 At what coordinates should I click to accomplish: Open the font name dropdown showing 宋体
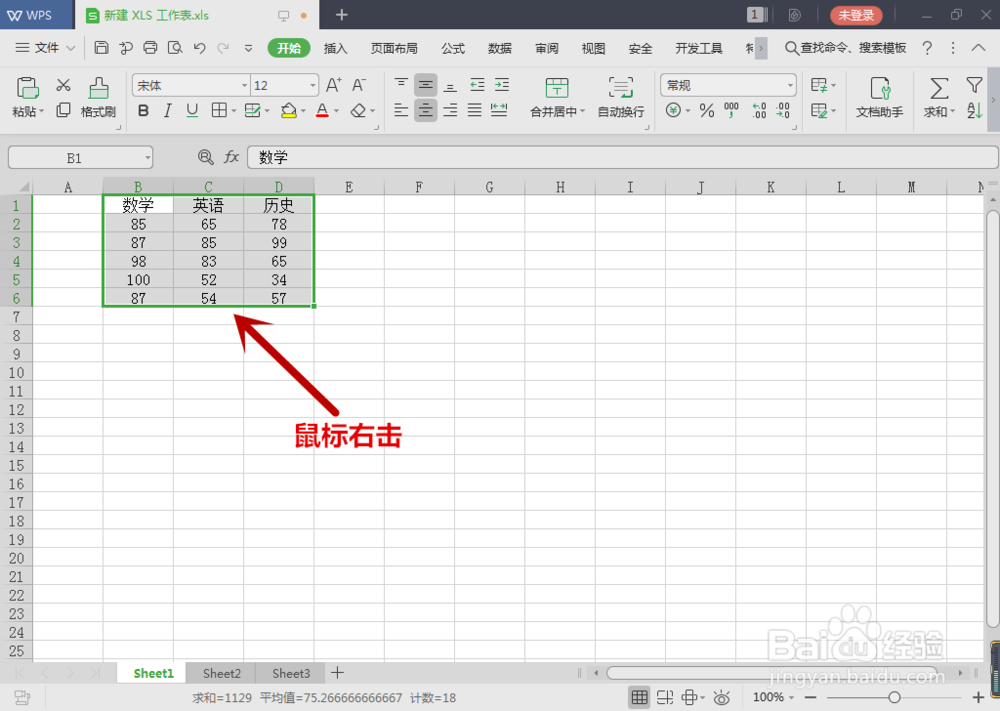click(244, 85)
